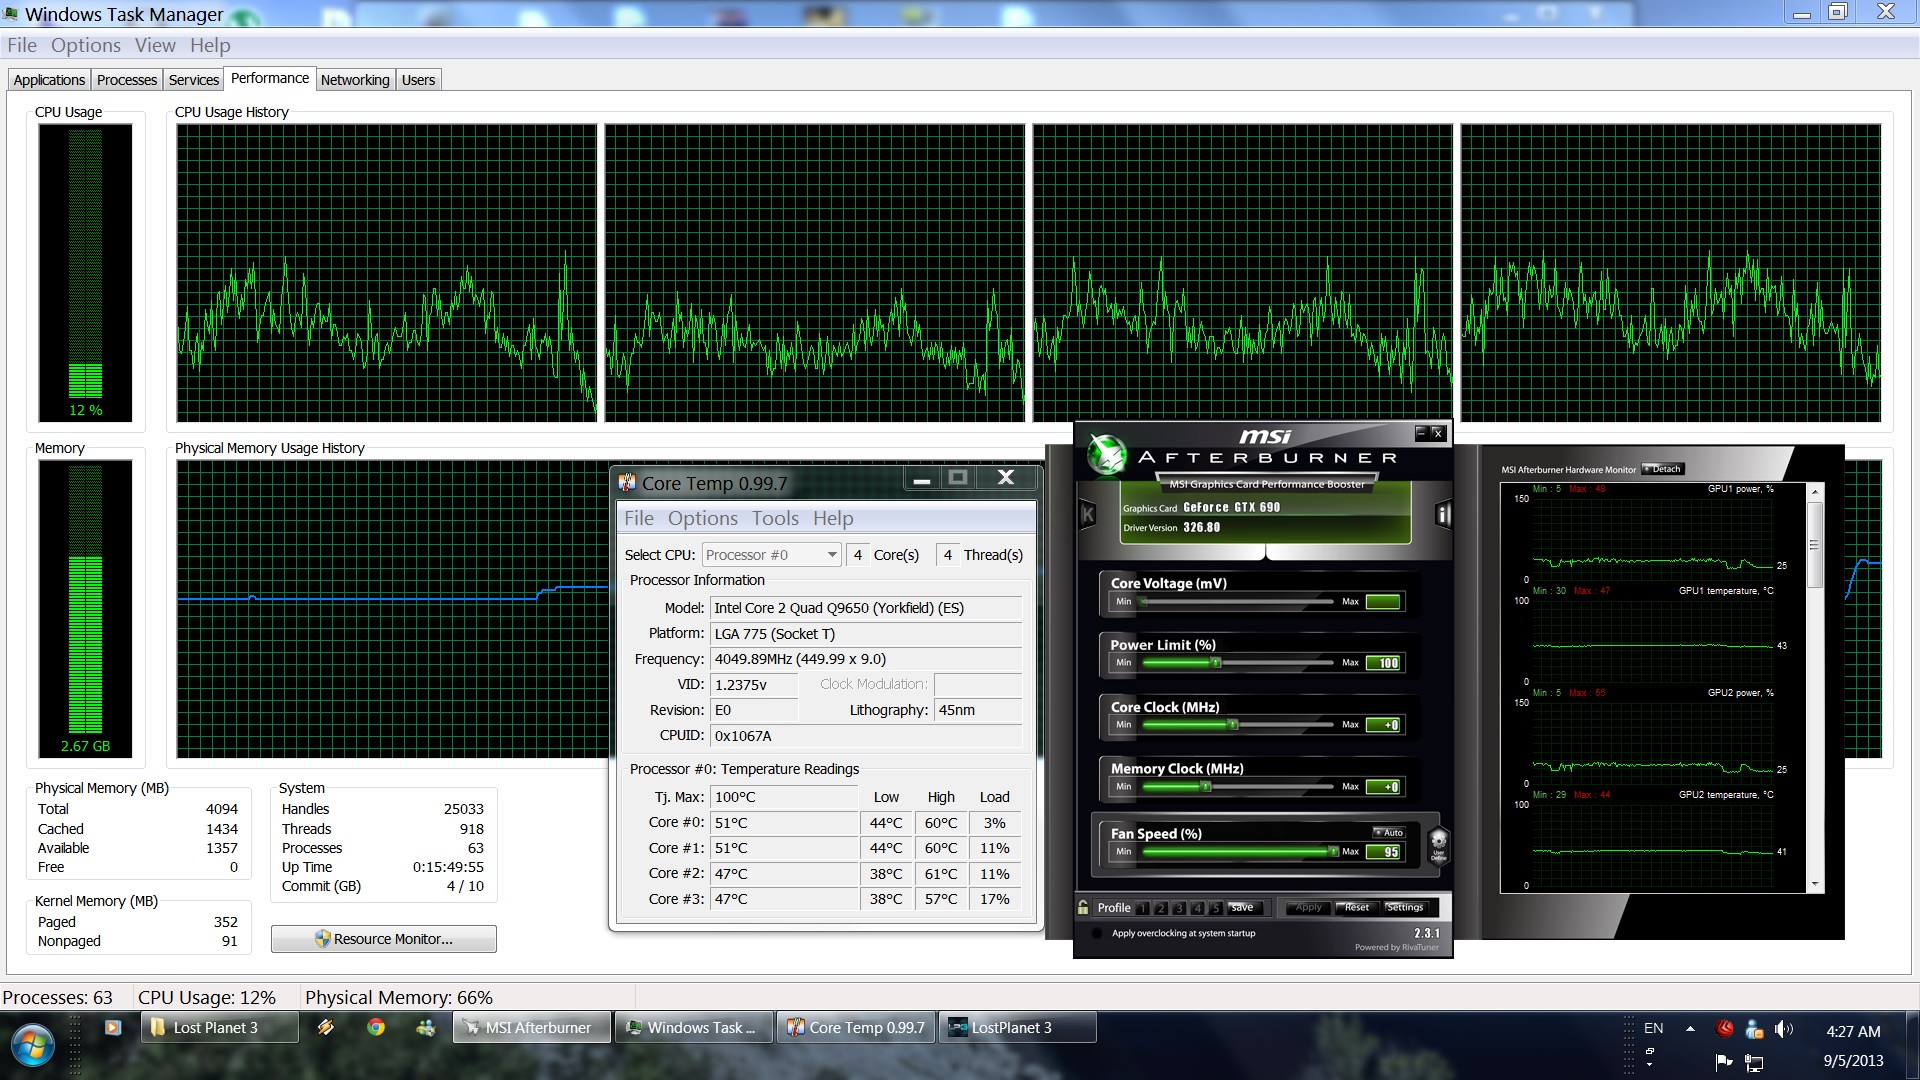Click the Core Clock slider handle
Screen dimensions: 1920x1080
pos(1233,725)
